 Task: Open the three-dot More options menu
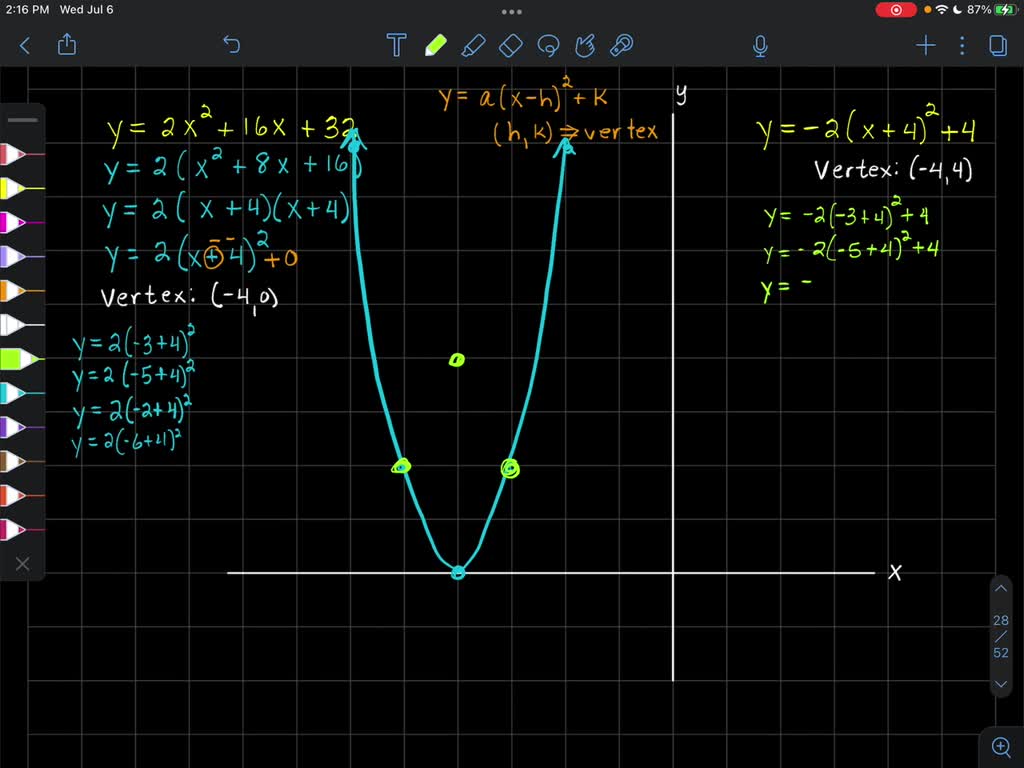coord(962,45)
